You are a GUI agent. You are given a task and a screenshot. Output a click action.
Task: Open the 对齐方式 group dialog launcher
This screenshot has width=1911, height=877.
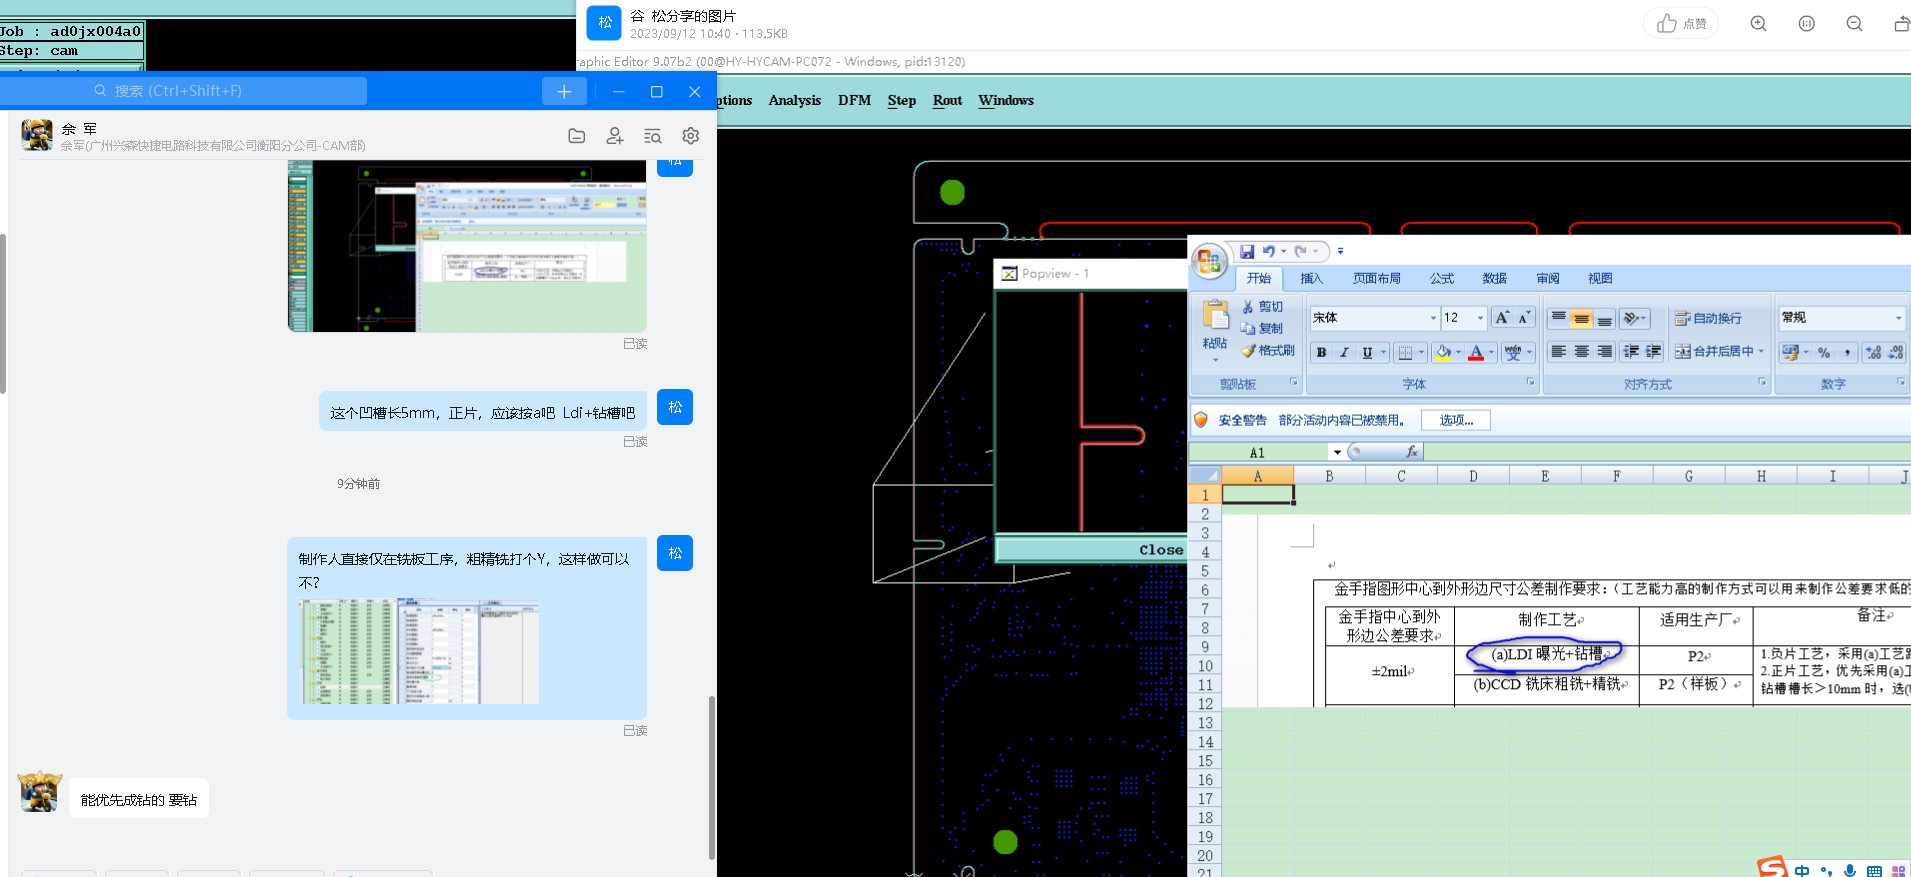(x=1762, y=382)
